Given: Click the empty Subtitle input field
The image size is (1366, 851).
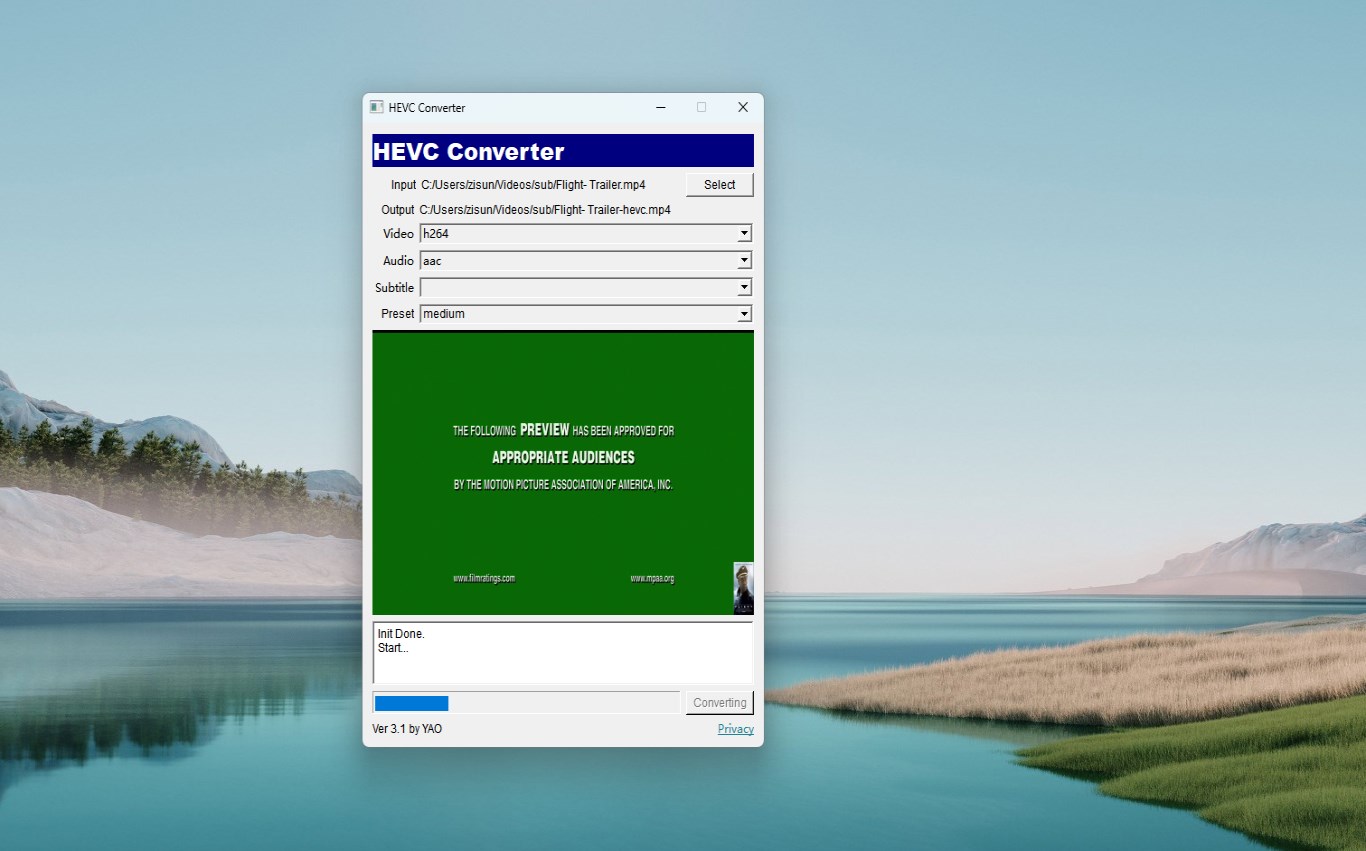Looking at the screenshot, I should 550,287.
